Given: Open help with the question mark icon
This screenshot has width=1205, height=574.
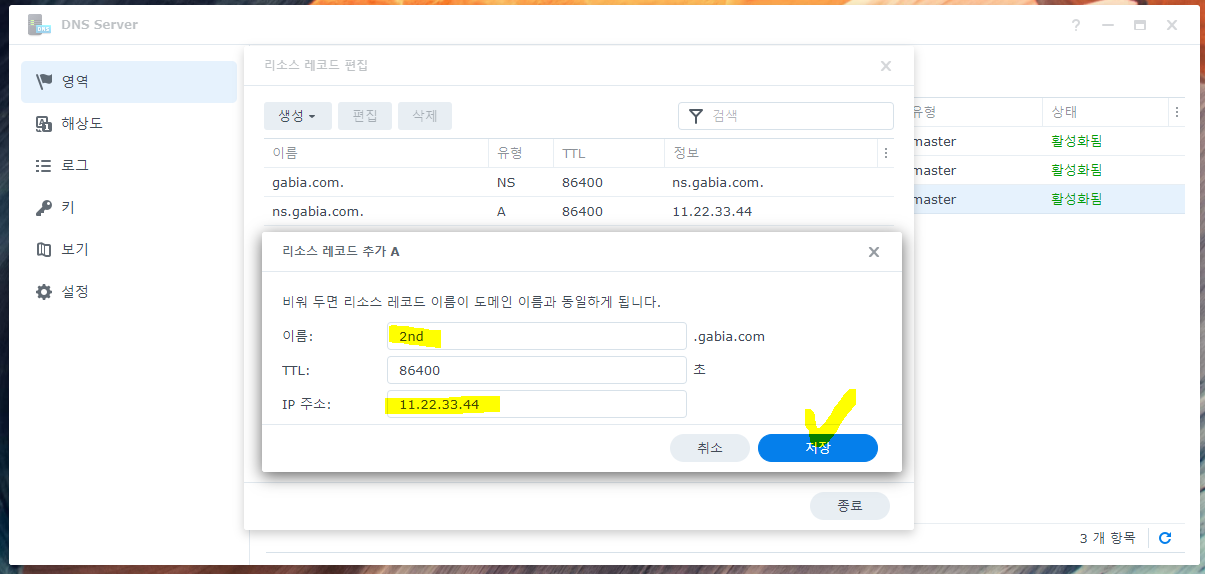Looking at the screenshot, I should (1076, 25).
